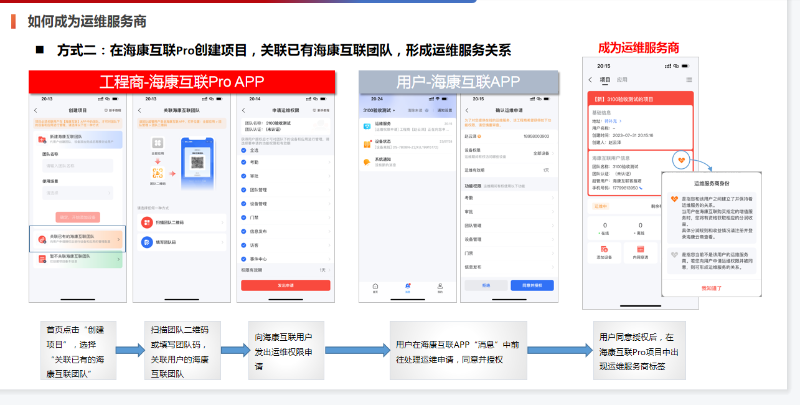Screen dimensions: 800x405
Task: Select 填写团队码 option row
Action: pyautogui.click(x=182, y=242)
